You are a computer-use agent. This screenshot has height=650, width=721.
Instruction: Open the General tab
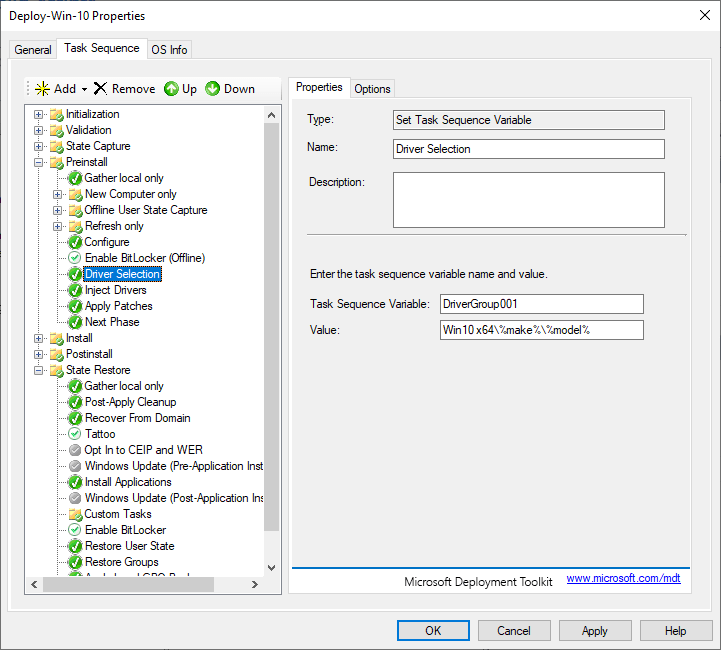(33, 50)
